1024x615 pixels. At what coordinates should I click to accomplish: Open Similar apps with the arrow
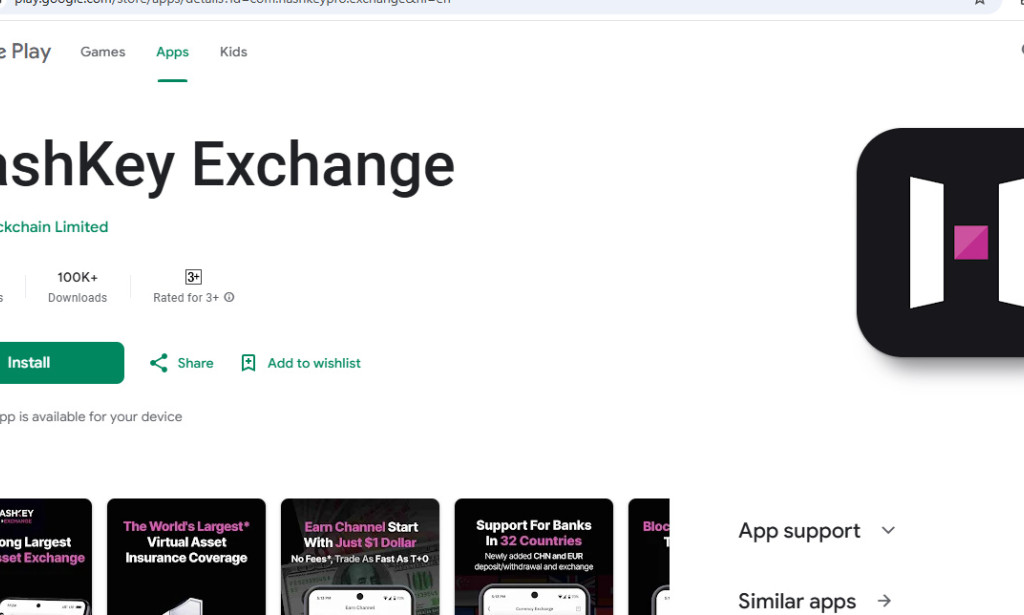tap(884, 600)
